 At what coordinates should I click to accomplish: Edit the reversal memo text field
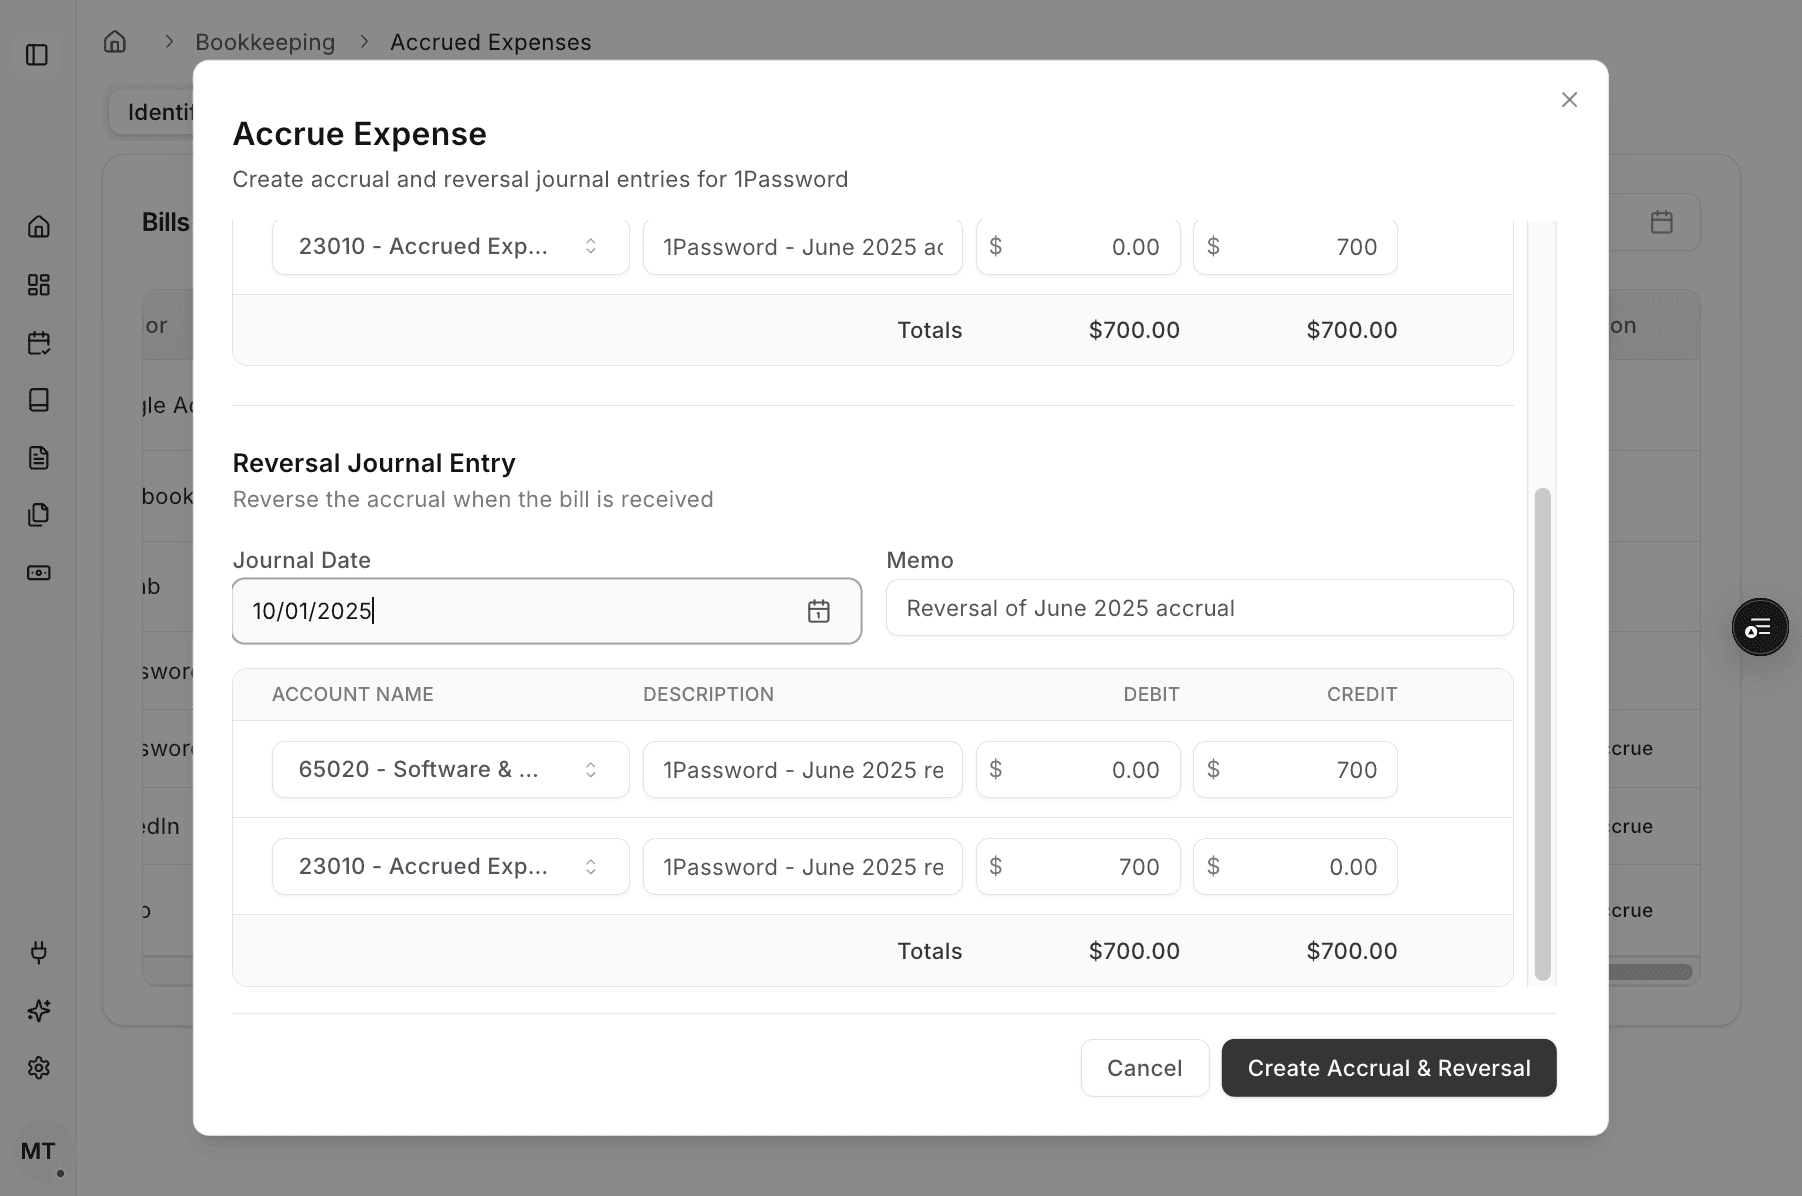[x=1199, y=607]
